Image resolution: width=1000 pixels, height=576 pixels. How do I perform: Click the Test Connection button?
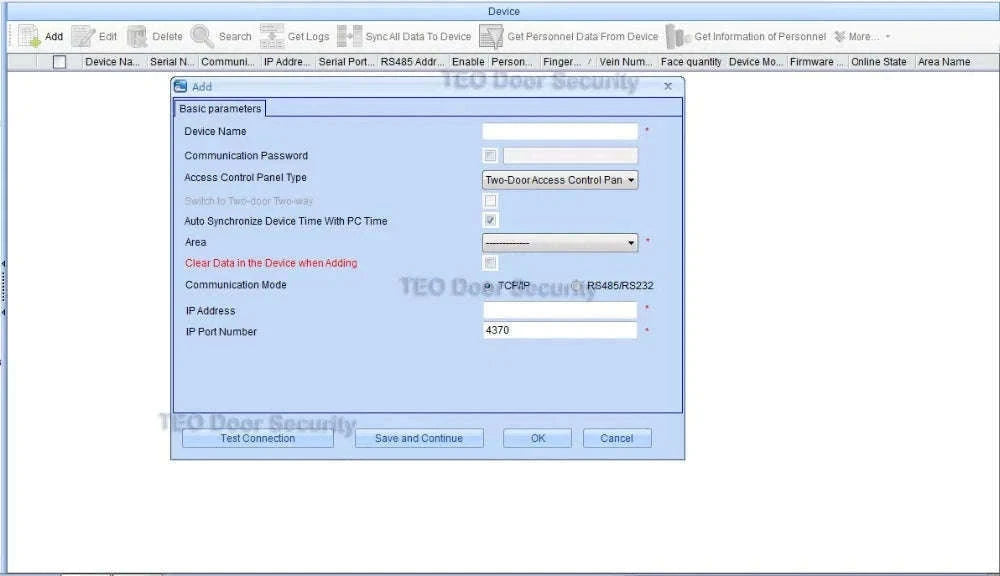[258, 438]
